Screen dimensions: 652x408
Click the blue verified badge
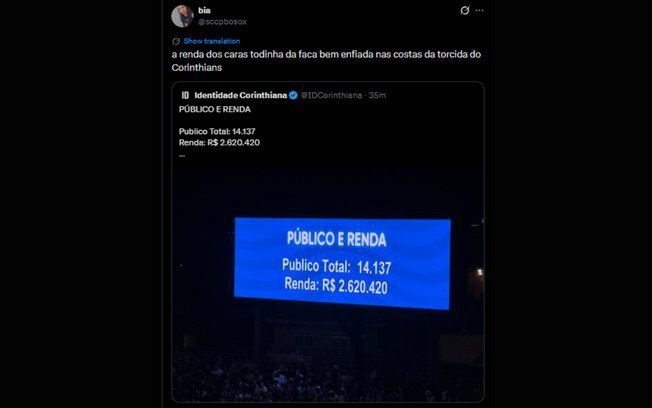tap(293, 95)
